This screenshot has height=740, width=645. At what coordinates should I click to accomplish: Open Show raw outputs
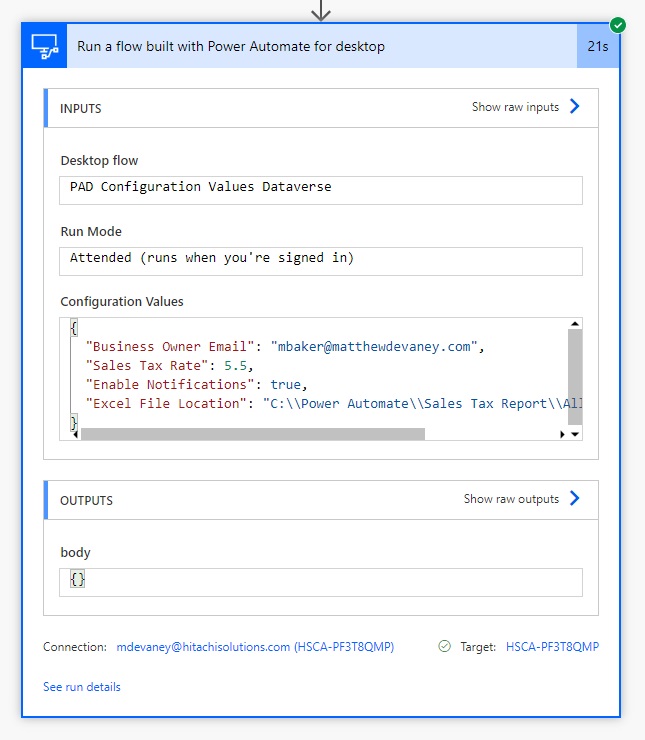511,499
